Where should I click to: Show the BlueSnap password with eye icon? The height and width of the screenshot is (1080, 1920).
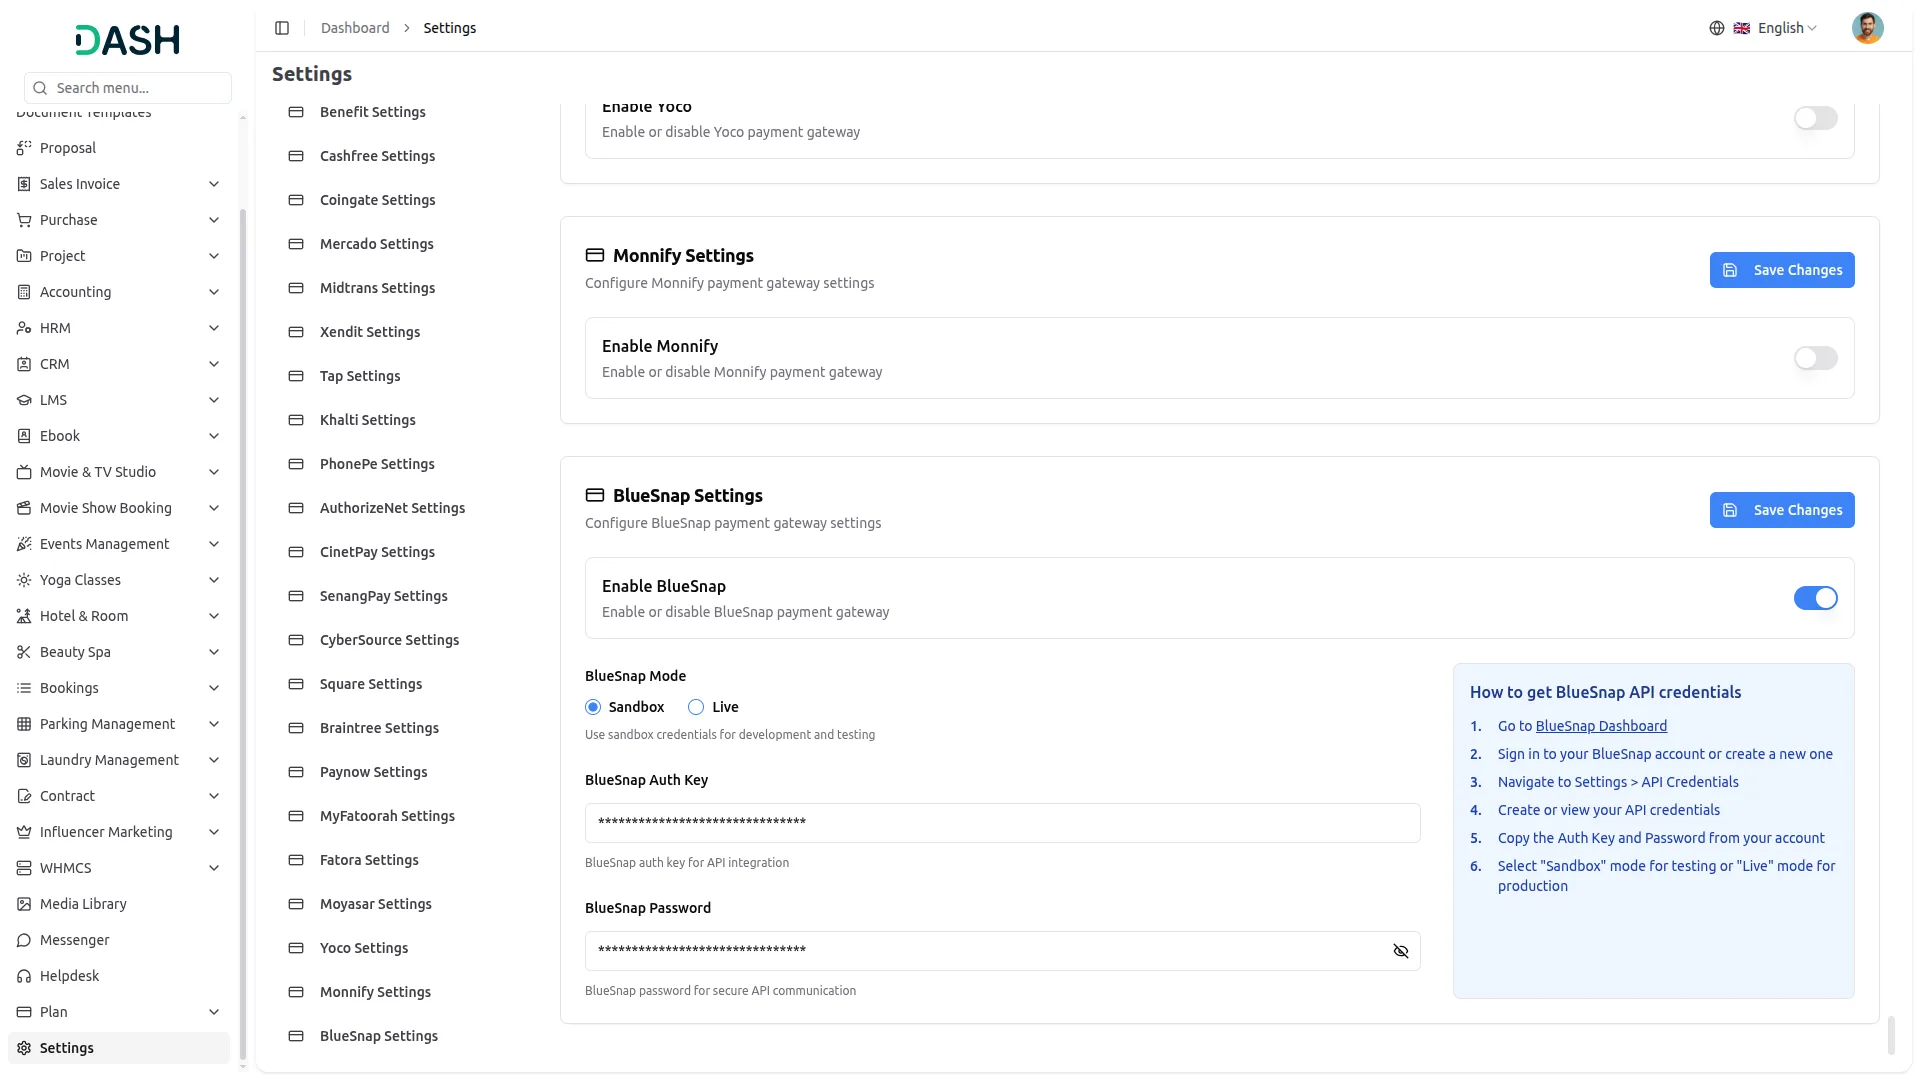(1400, 951)
